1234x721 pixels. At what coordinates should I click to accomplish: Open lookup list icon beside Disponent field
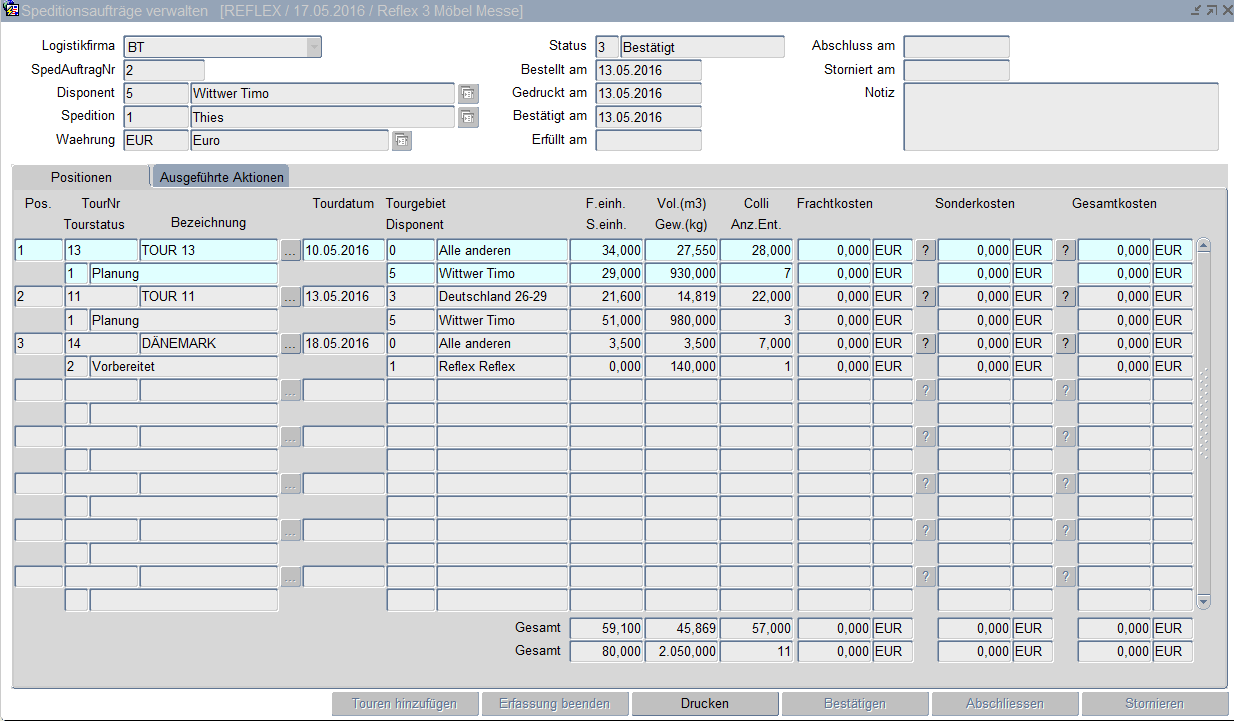point(468,93)
